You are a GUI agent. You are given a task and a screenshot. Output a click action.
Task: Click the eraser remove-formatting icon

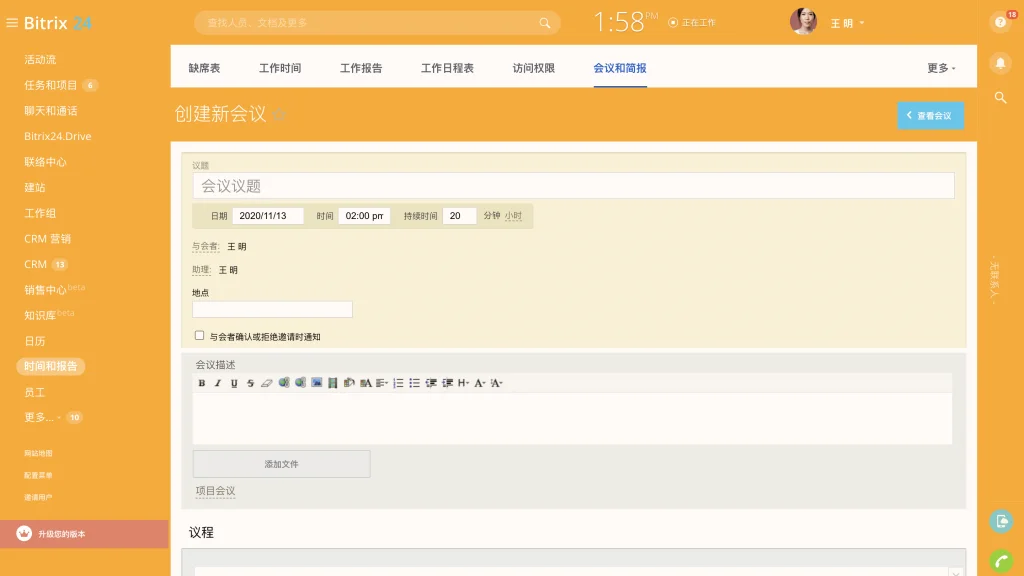pos(266,383)
